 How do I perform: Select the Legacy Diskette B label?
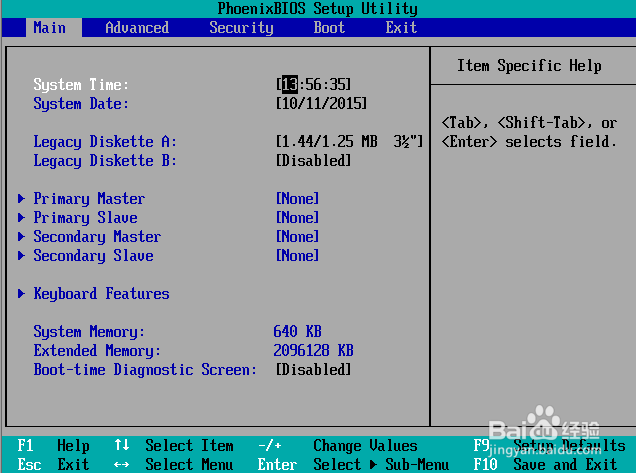click(105, 161)
